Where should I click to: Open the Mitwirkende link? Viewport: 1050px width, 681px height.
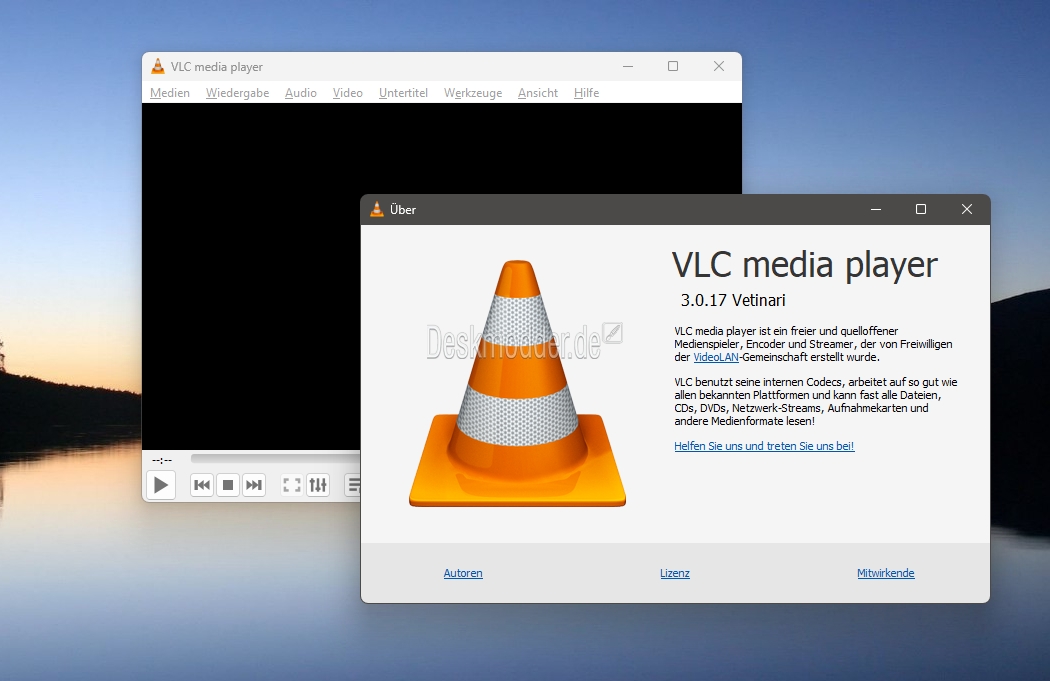pyautogui.click(x=886, y=573)
